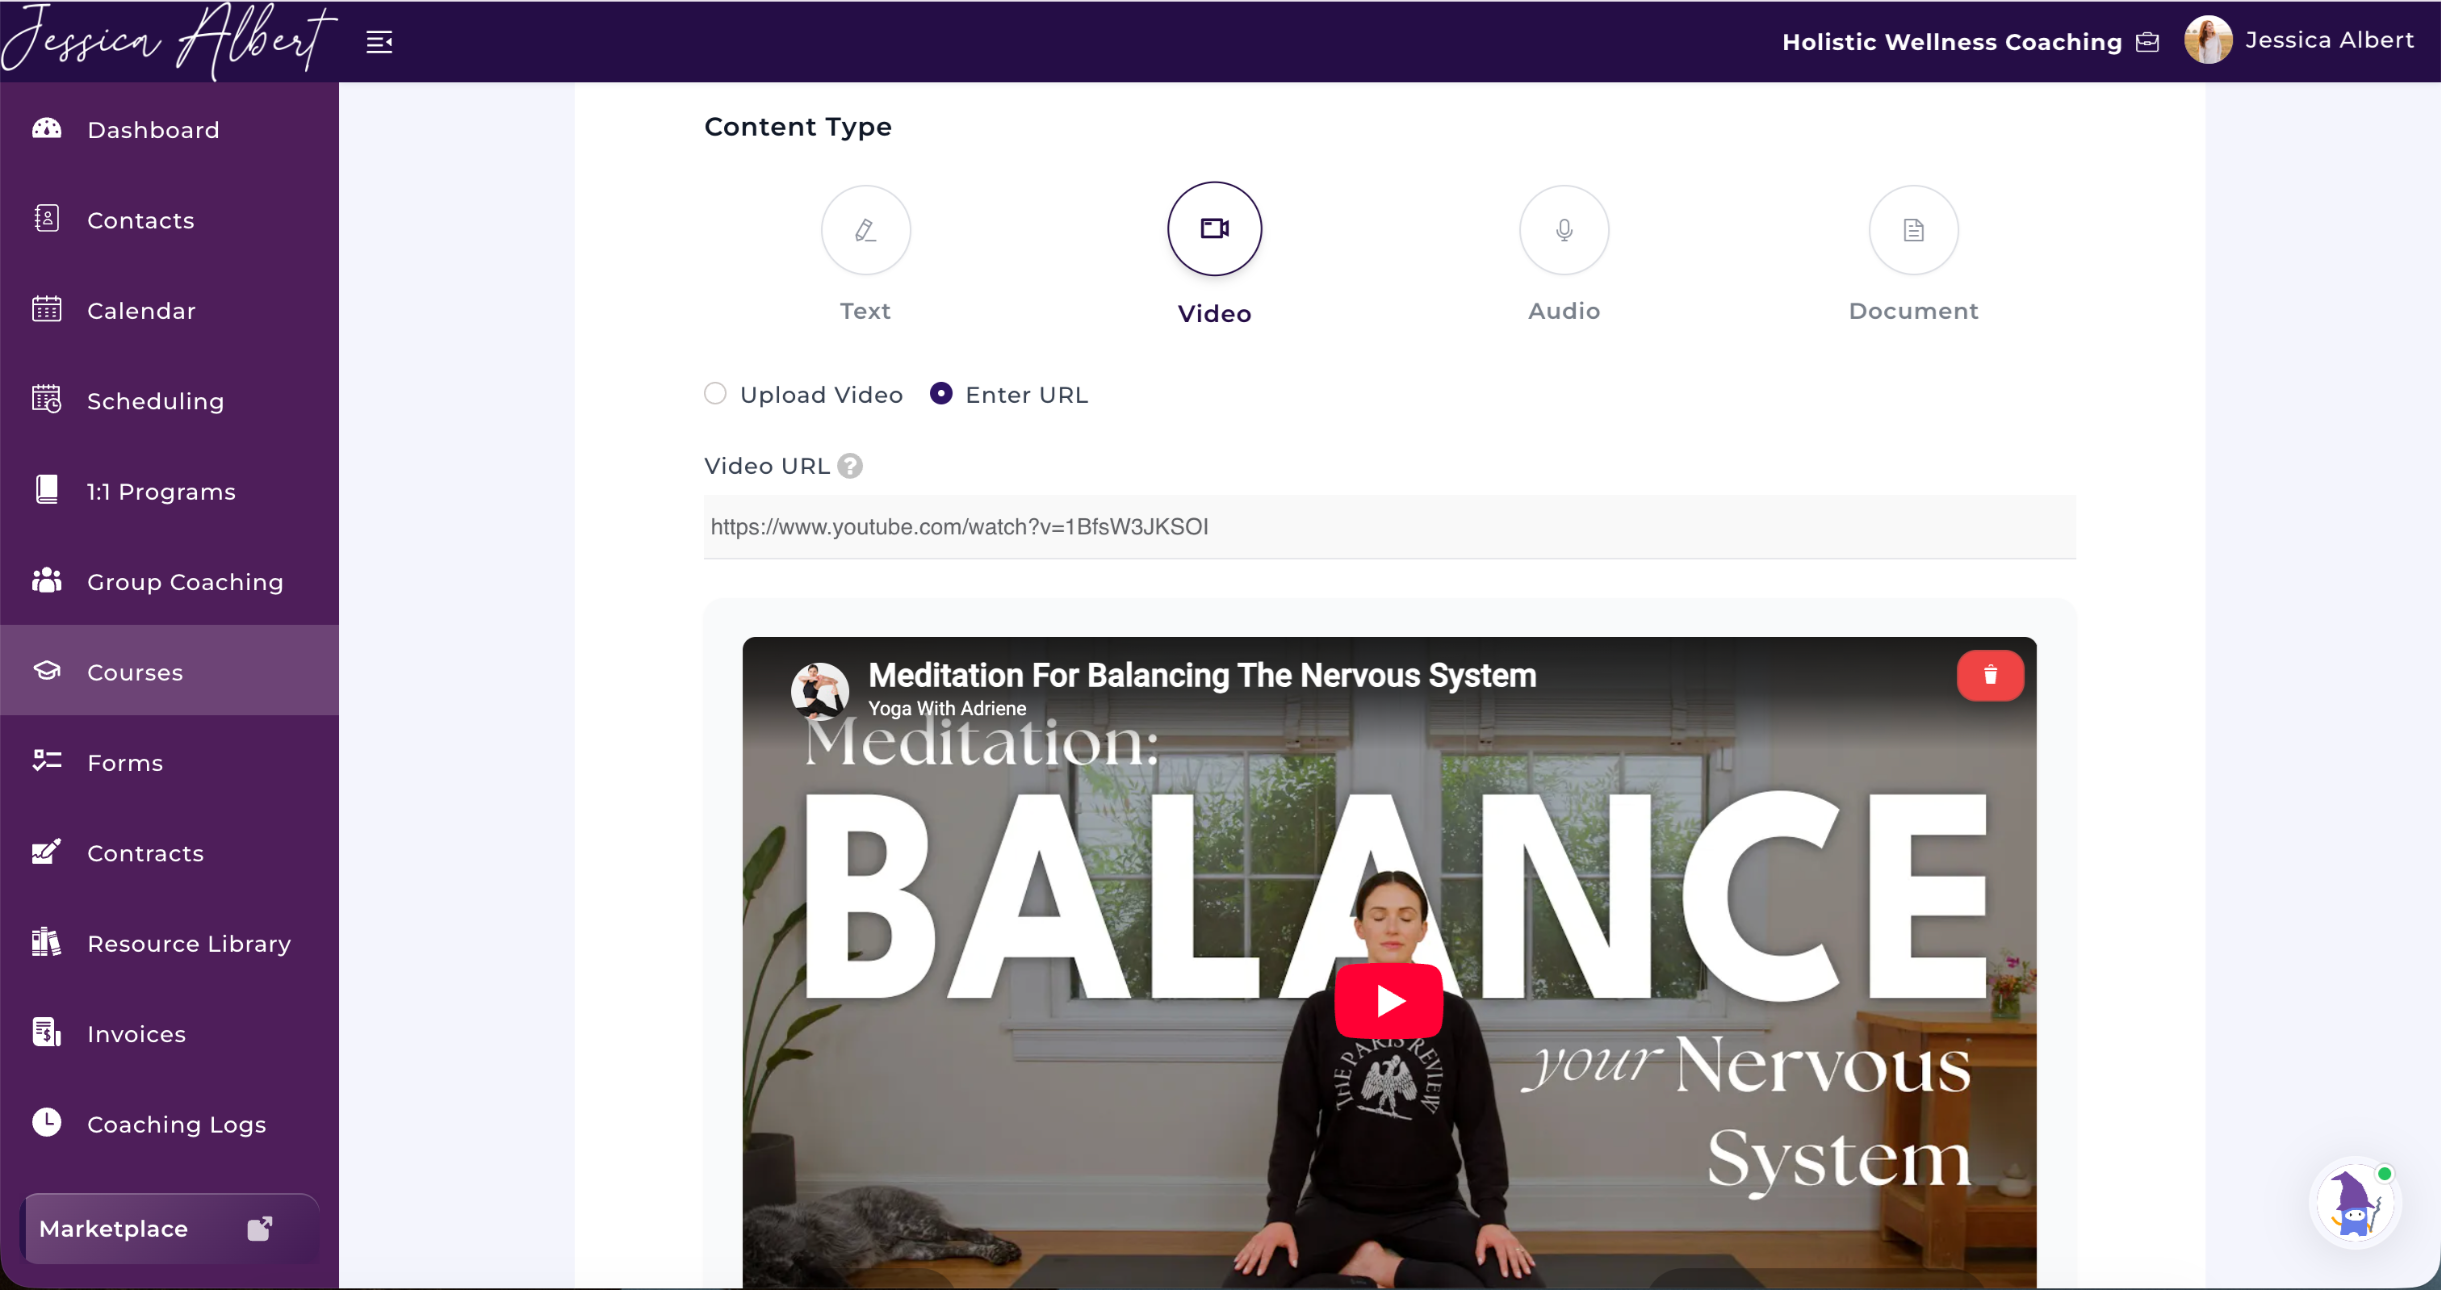Click the Marketplace external link icon
Screen dimensions: 2441x1290
pos(260,1228)
